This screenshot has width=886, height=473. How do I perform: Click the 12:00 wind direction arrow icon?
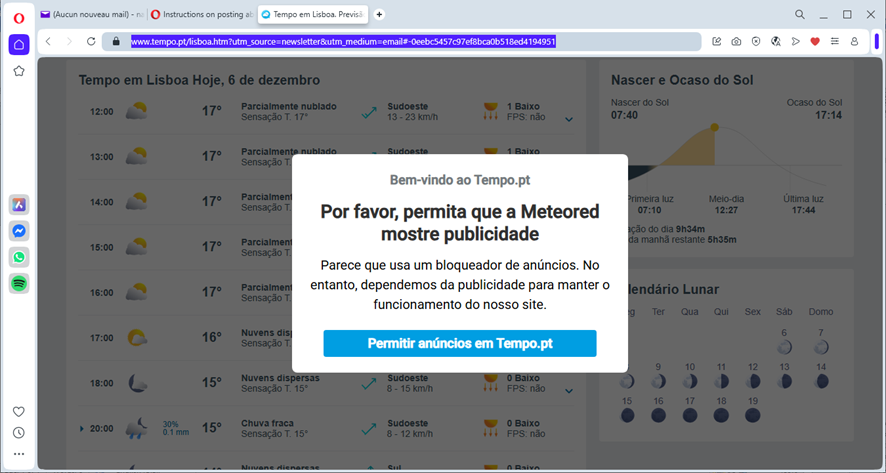point(369,112)
